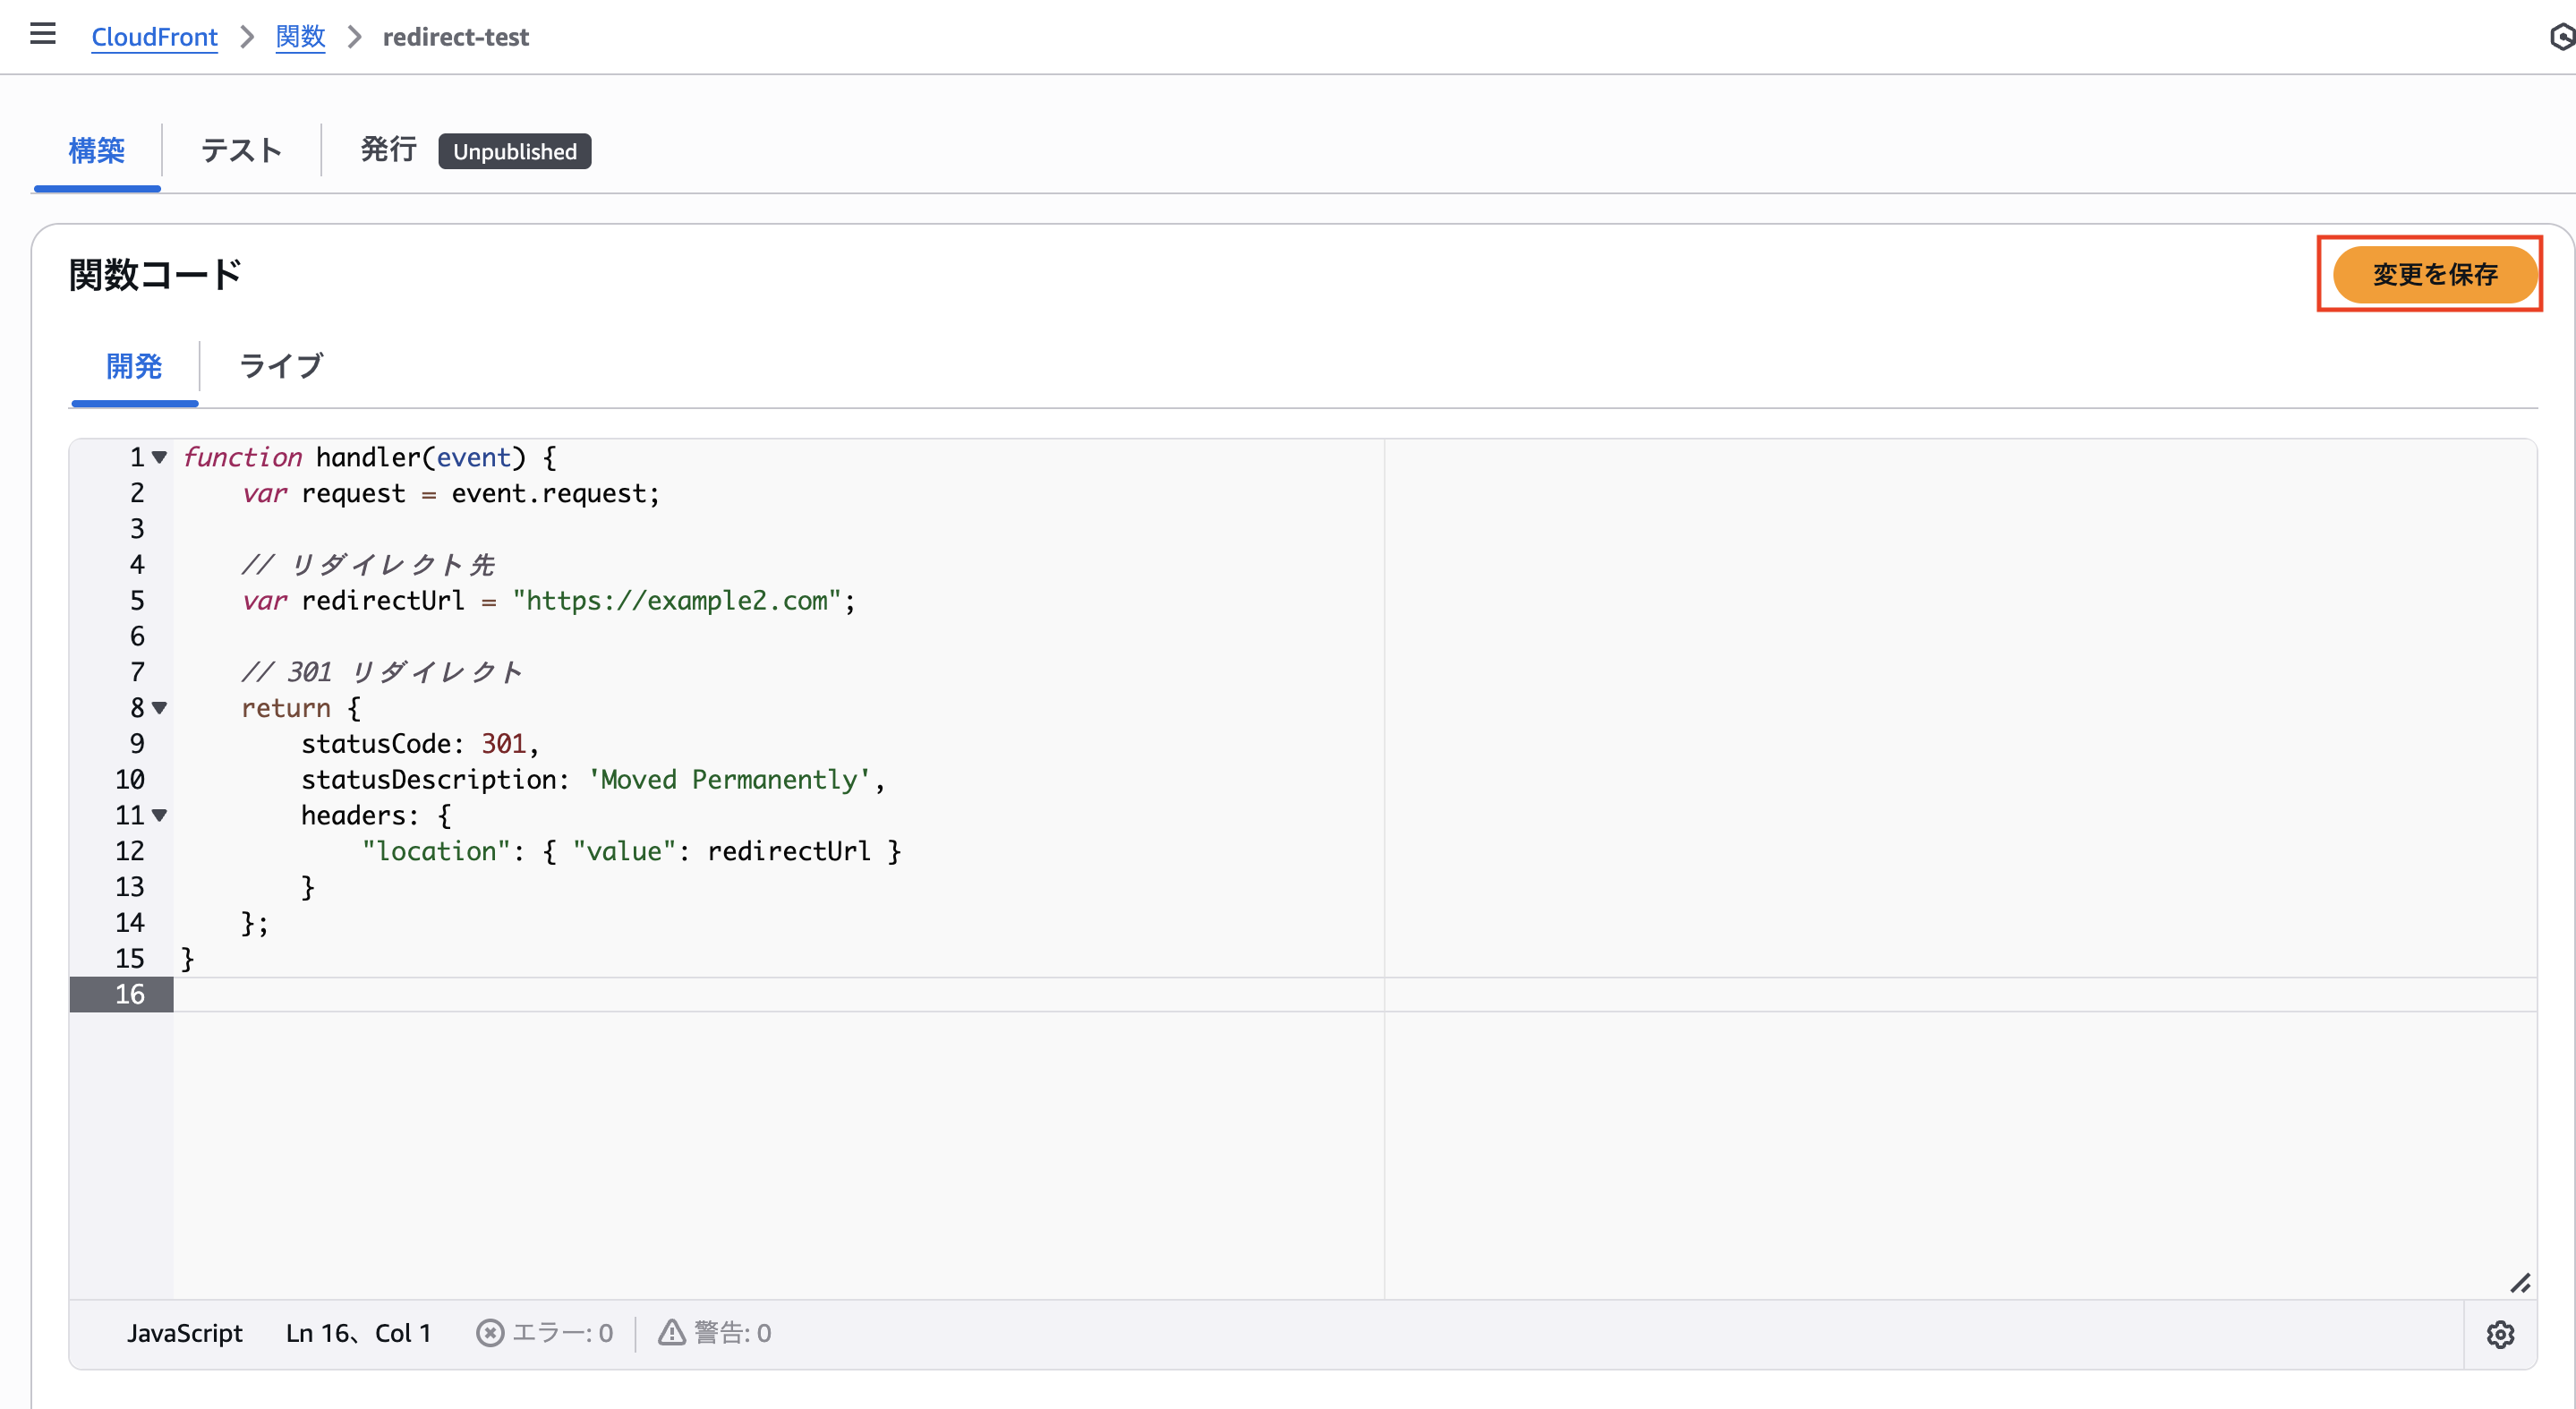The image size is (2576, 1409).
Task: Click the 'Moved Permanently' string in code
Action: tap(729, 779)
